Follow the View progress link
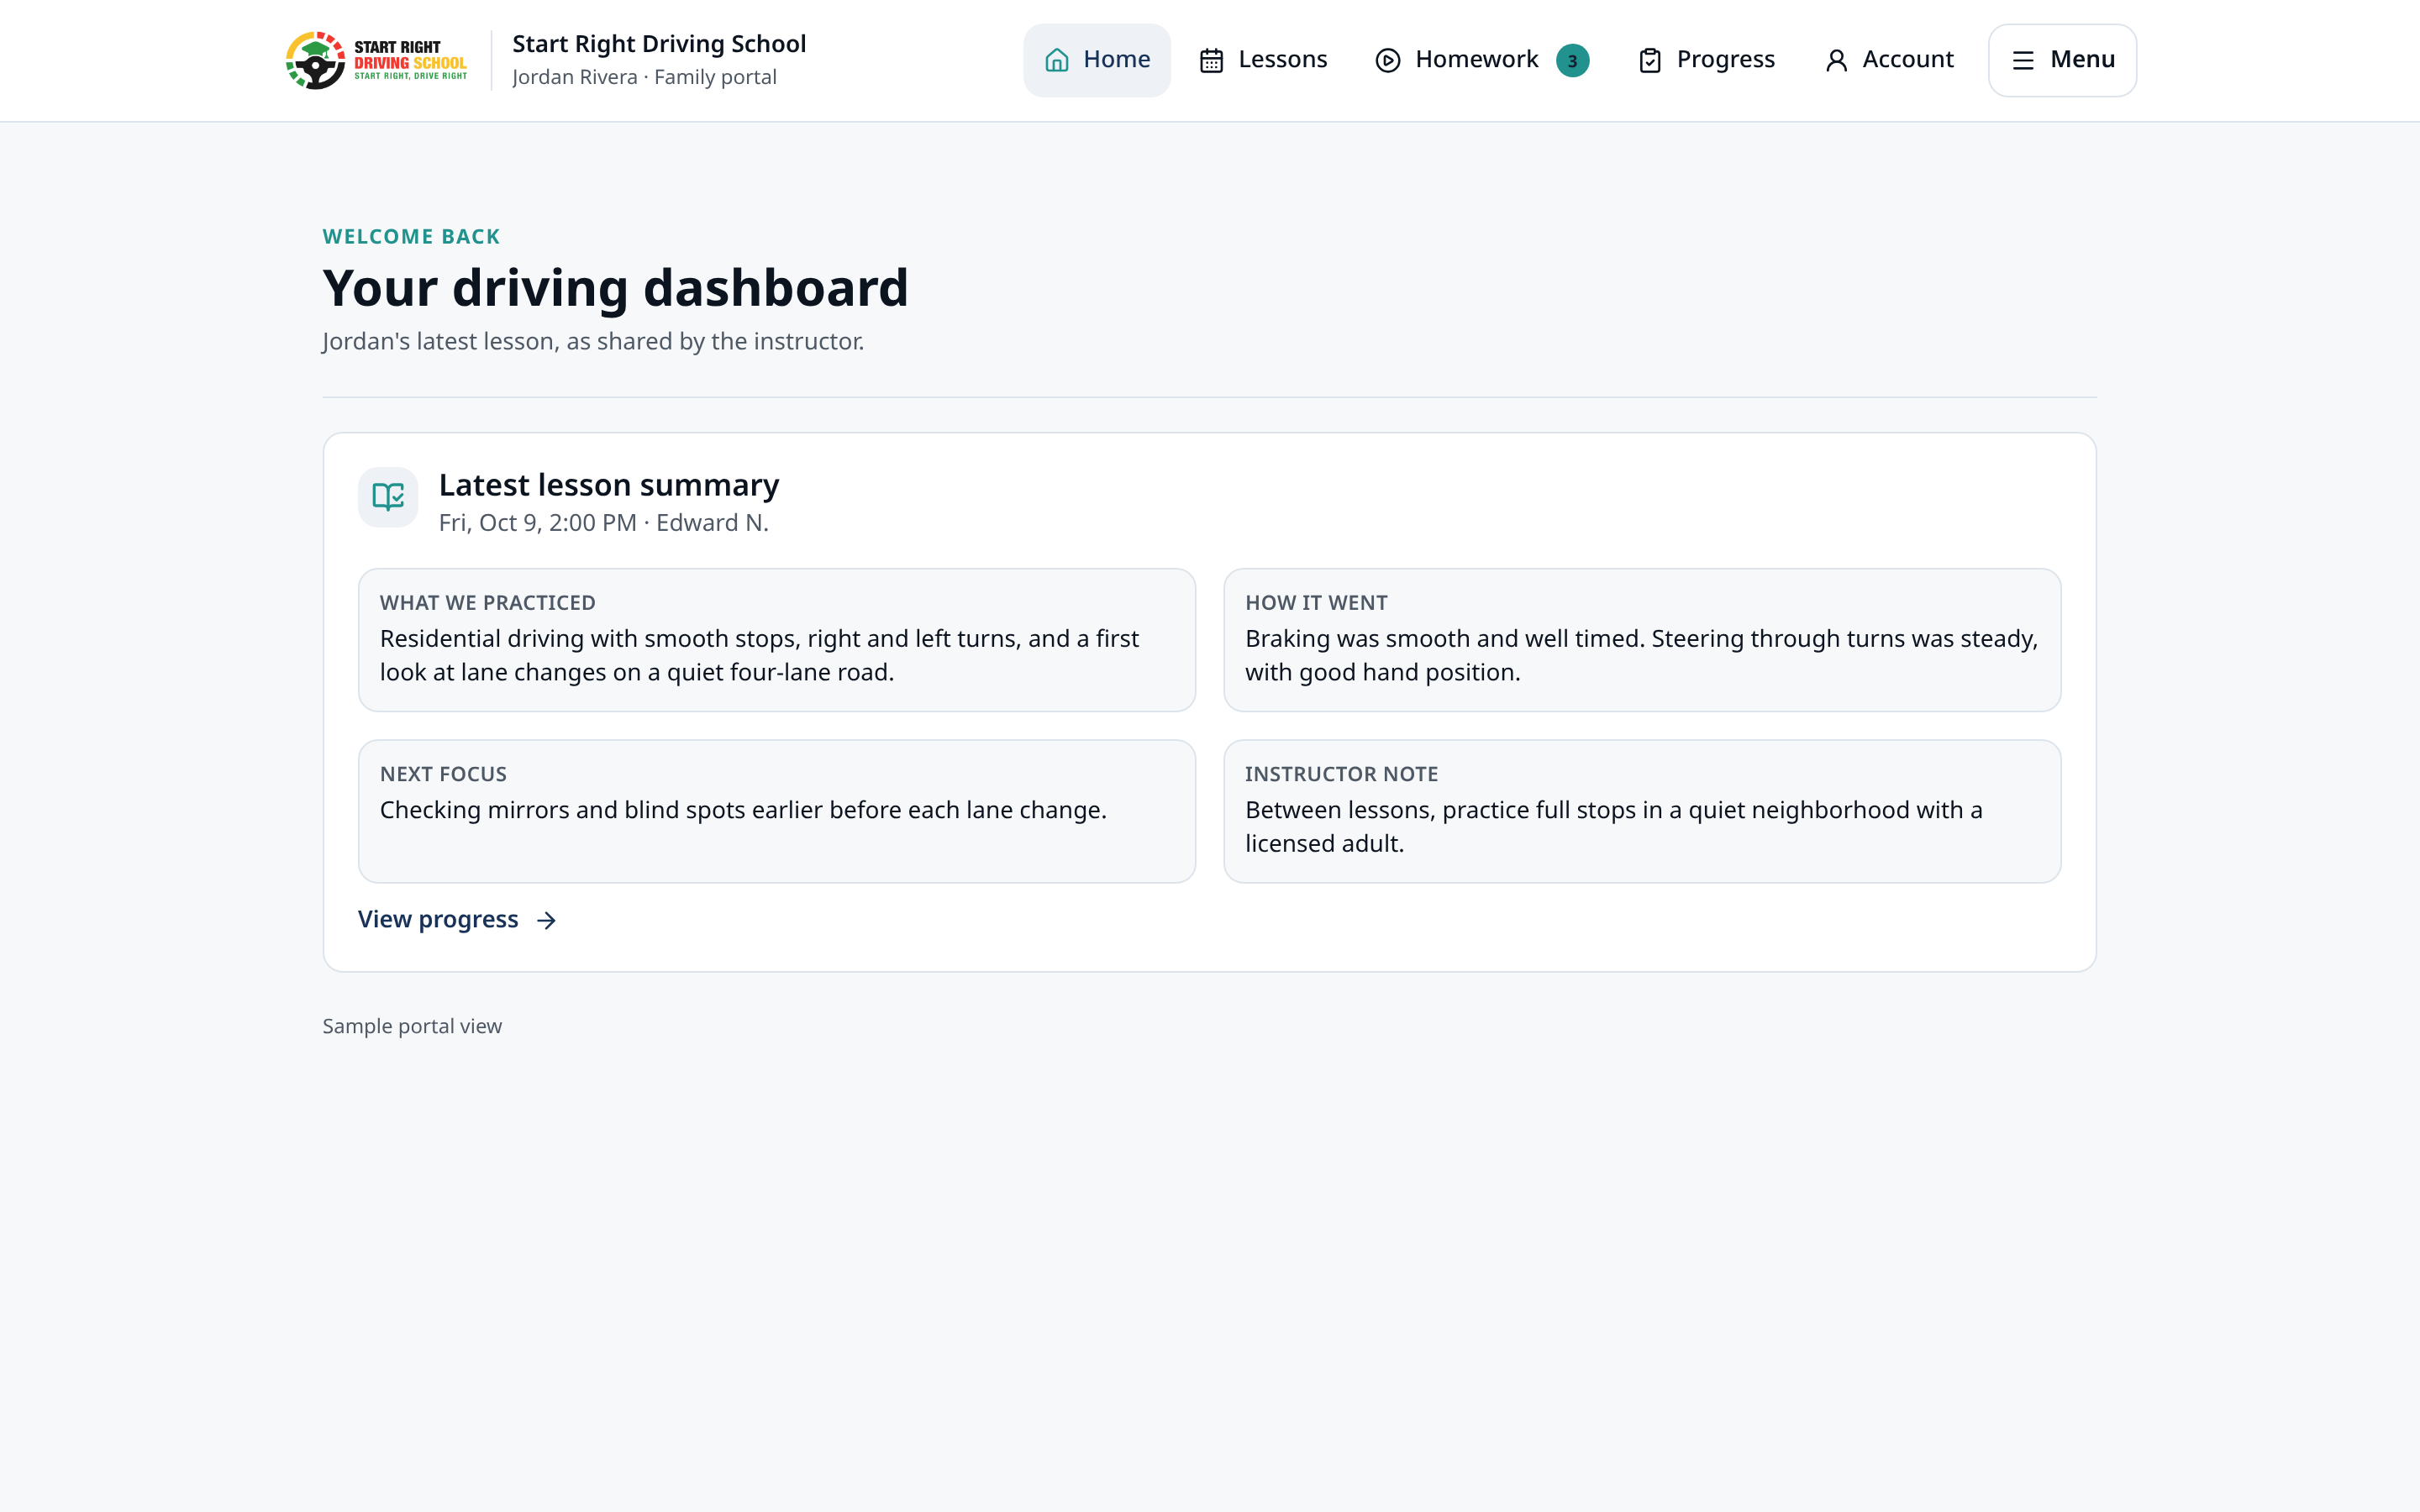 [458, 919]
